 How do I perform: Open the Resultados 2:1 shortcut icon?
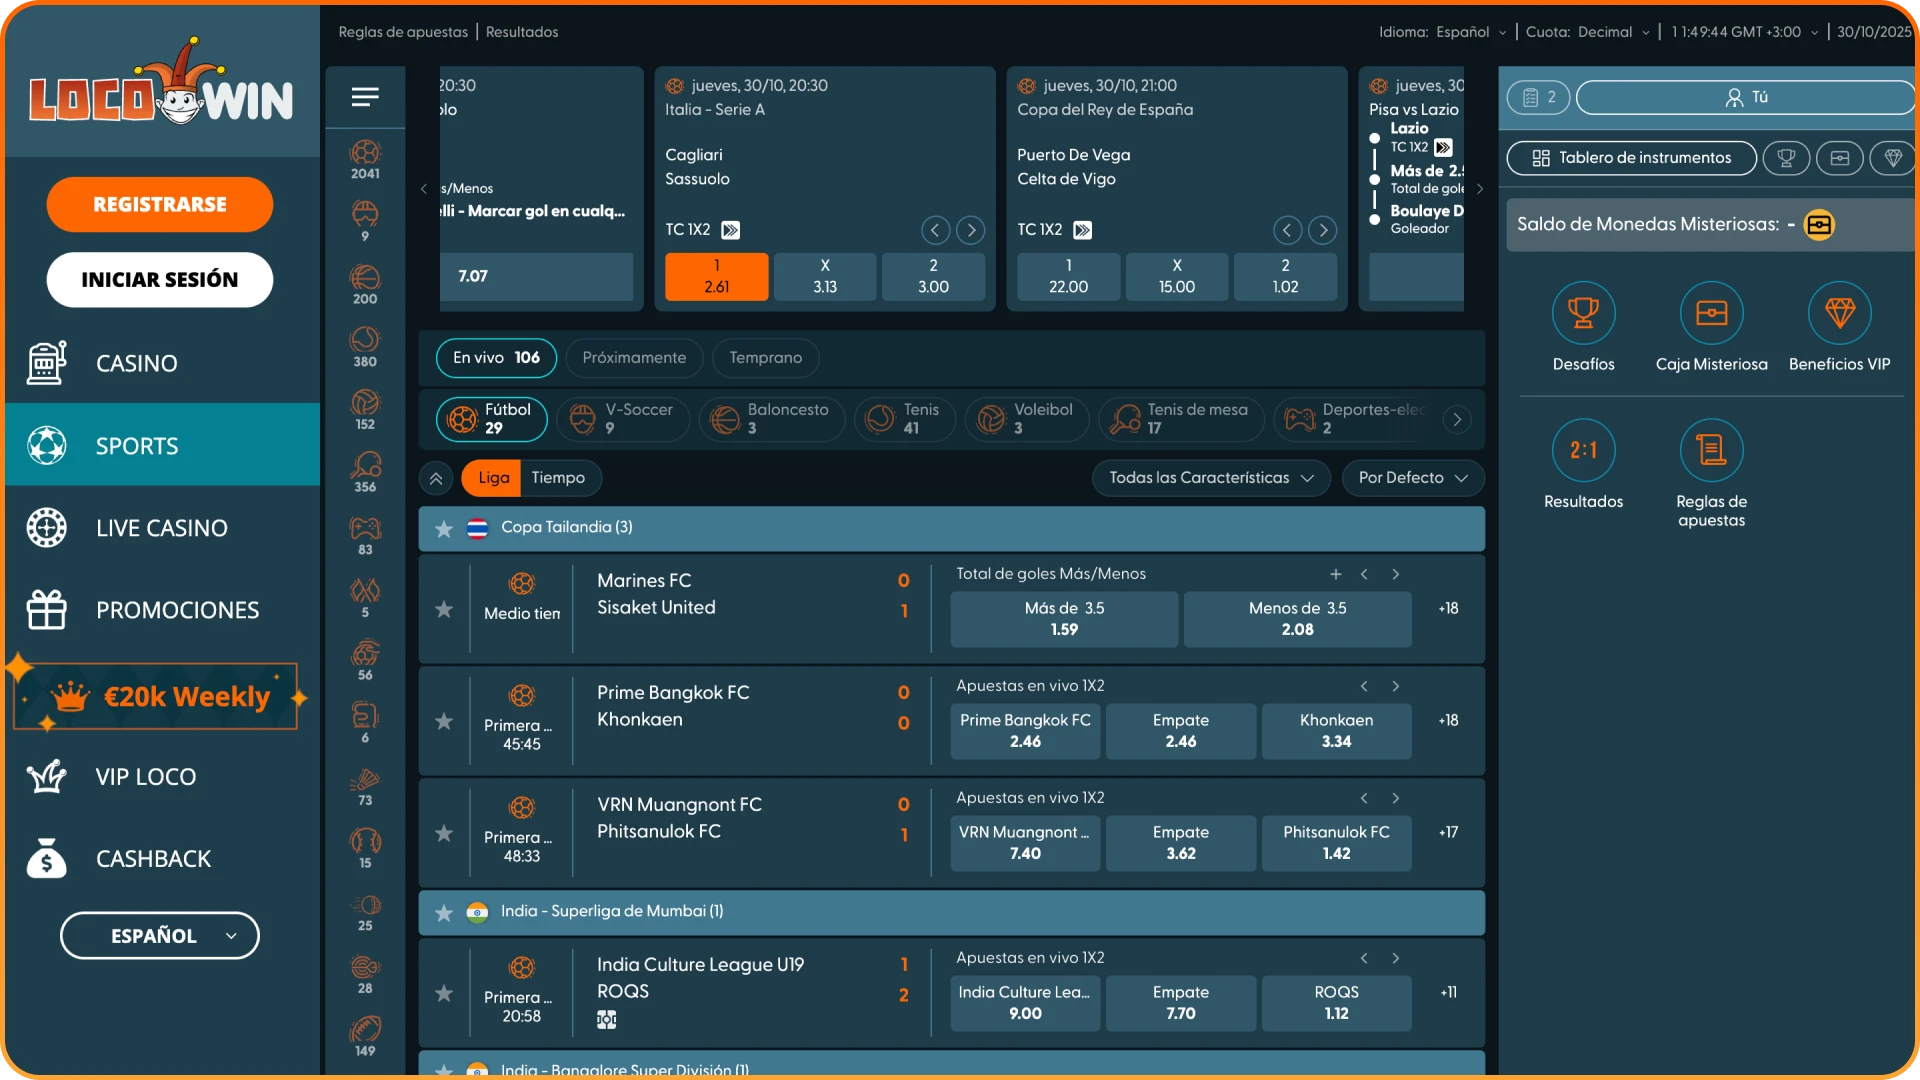pyautogui.click(x=1583, y=450)
